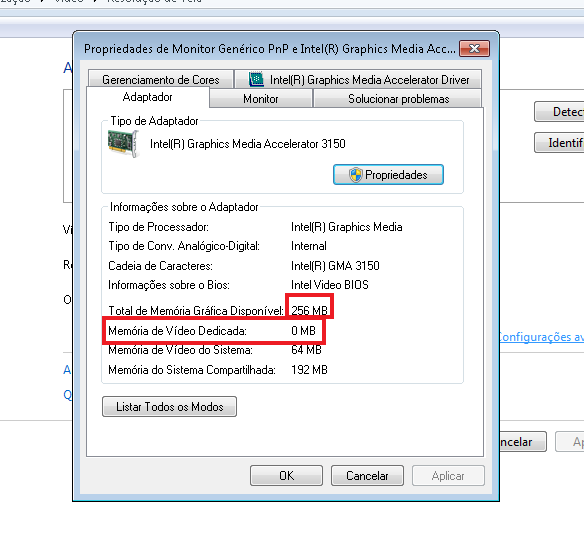Click Listar Todos os Modos button
This screenshot has height=560, width=584.
169,407
